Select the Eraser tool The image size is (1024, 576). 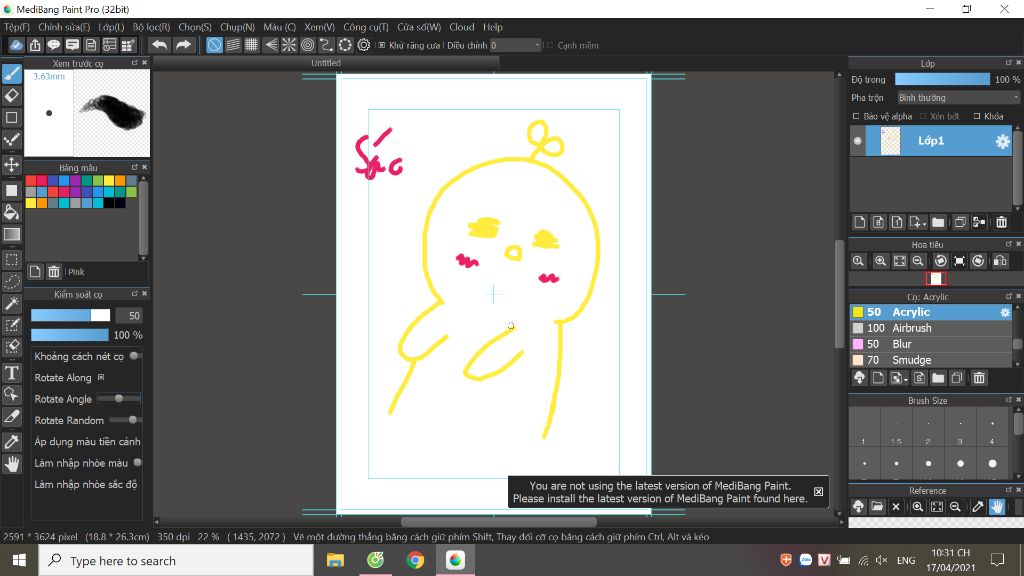click(x=12, y=96)
